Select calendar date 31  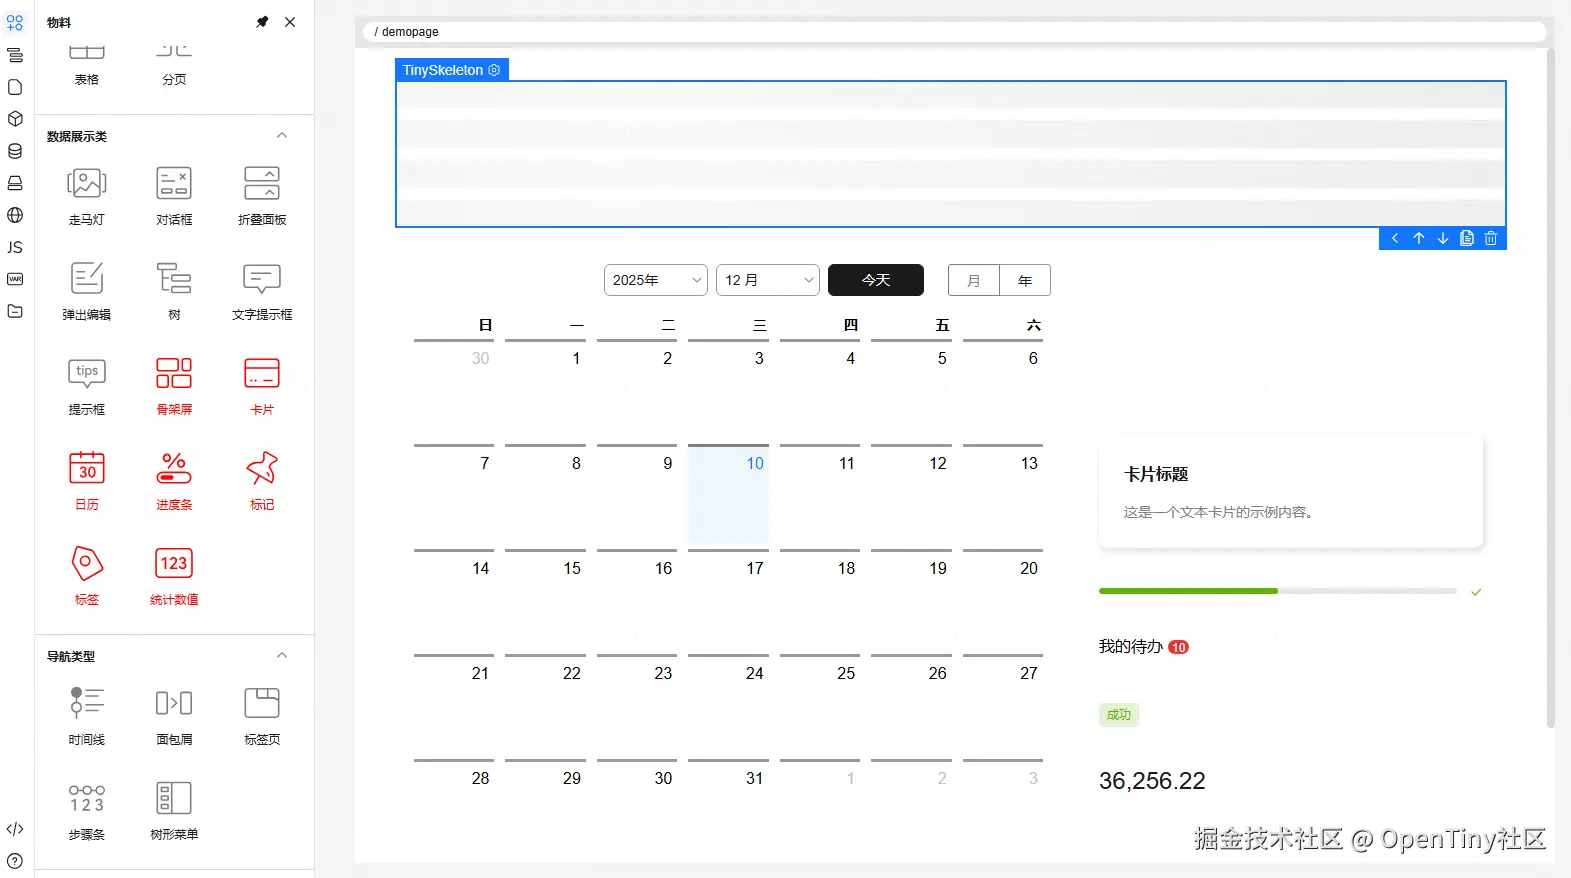[728, 810]
